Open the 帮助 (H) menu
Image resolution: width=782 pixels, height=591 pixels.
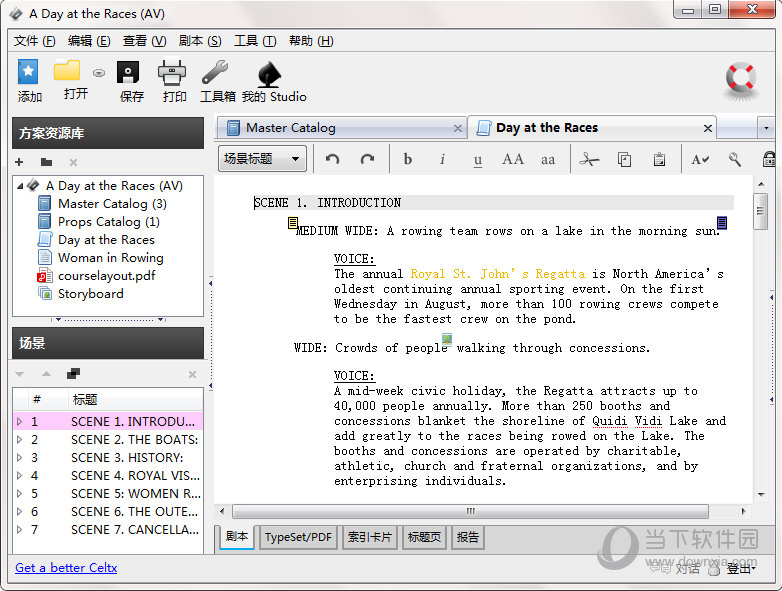[x=311, y=41]
